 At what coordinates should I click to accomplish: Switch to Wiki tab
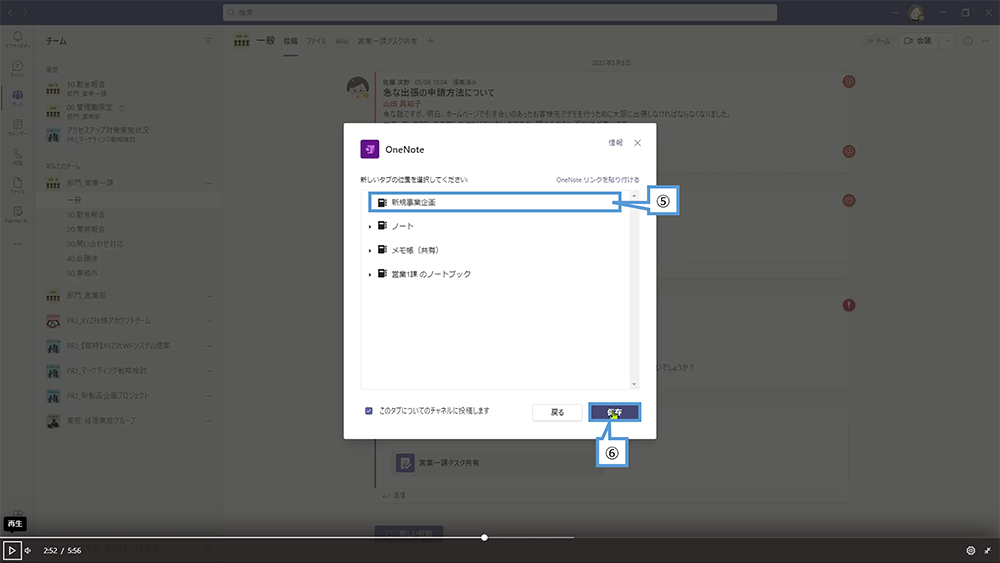pyautogui.click(x=342, y=41)
